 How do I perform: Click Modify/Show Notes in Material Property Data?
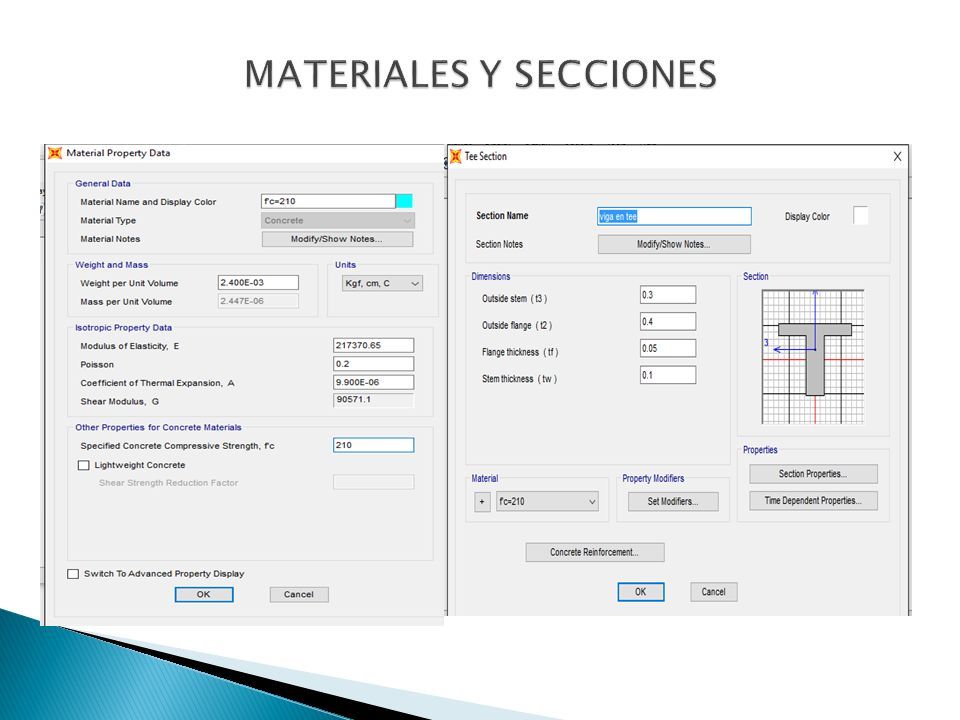coord(337,239)
